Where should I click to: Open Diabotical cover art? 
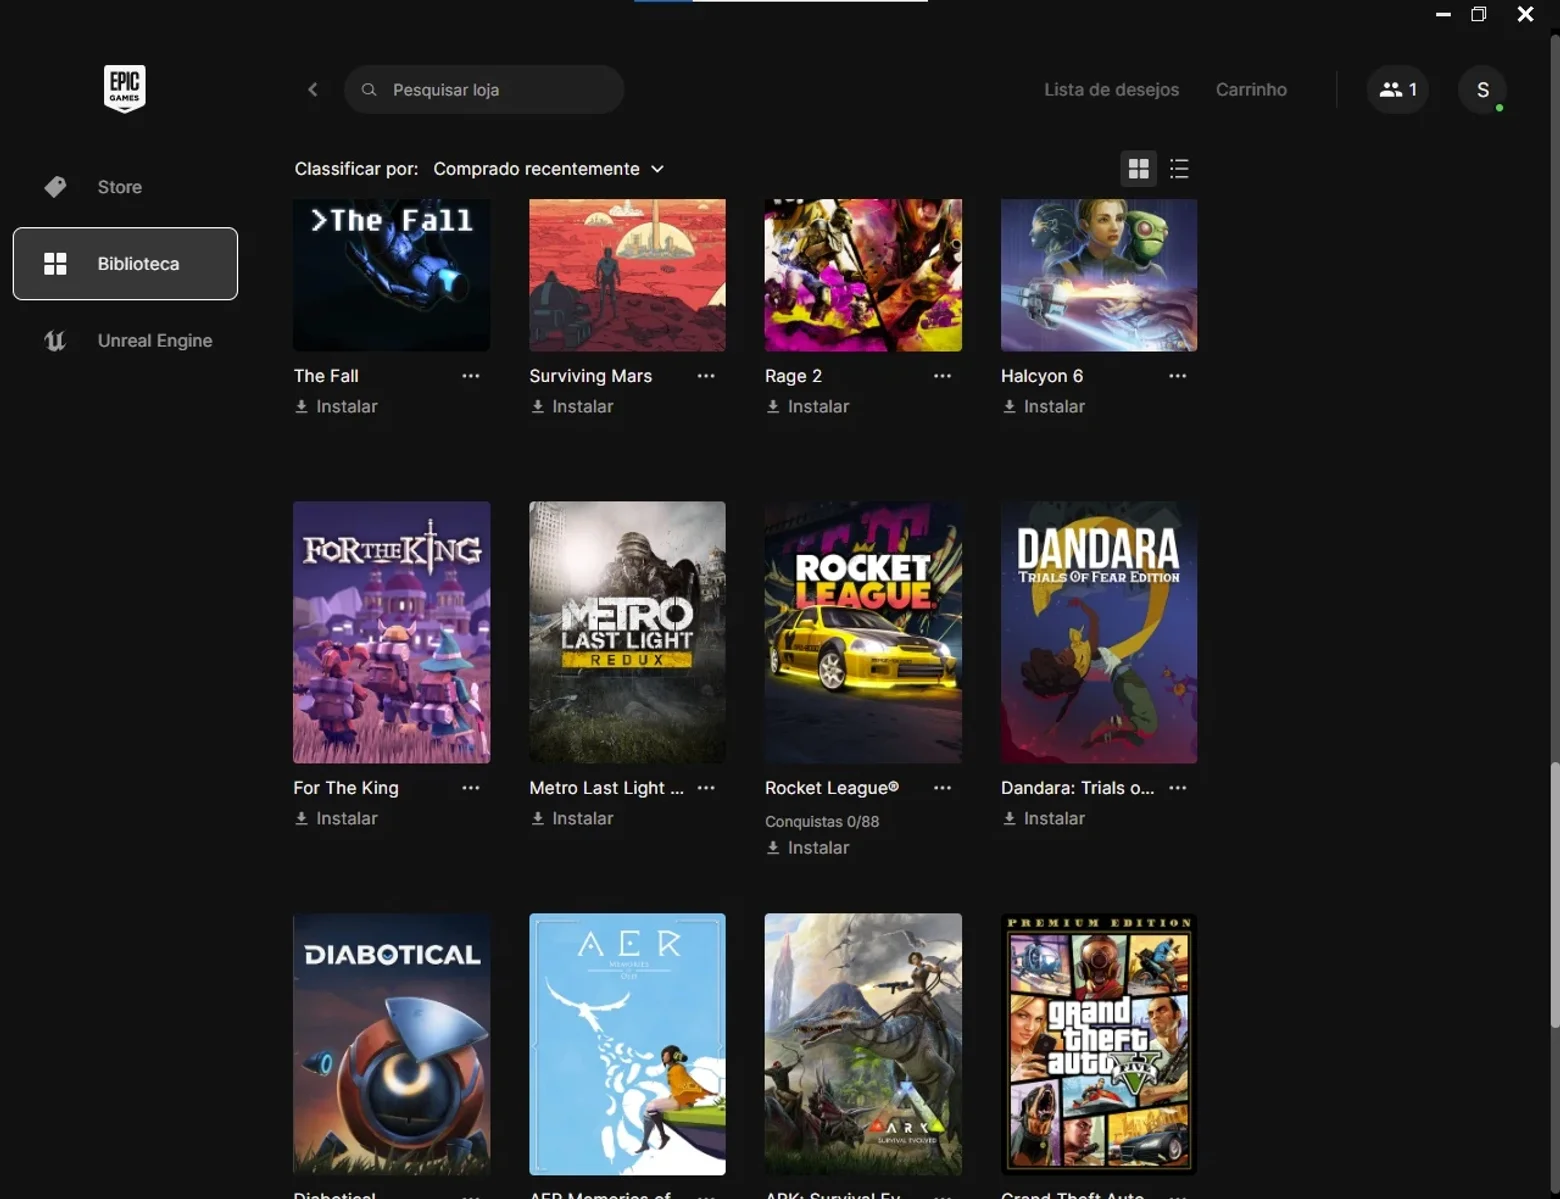tap(391, 1044)
